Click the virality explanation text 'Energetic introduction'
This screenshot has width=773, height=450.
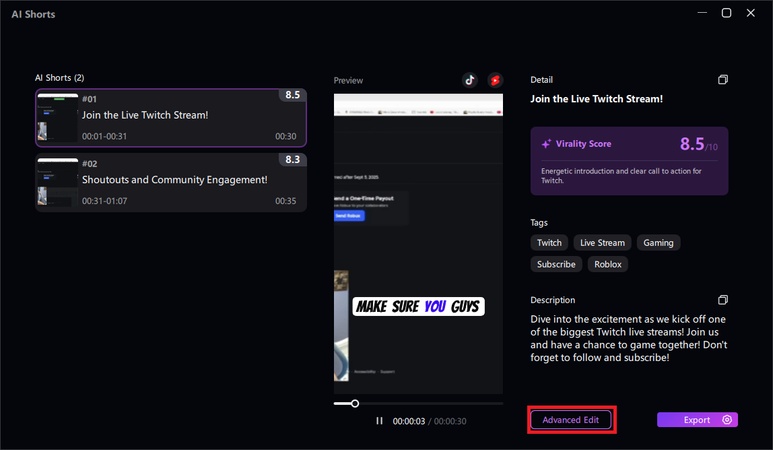click(621, 175)
